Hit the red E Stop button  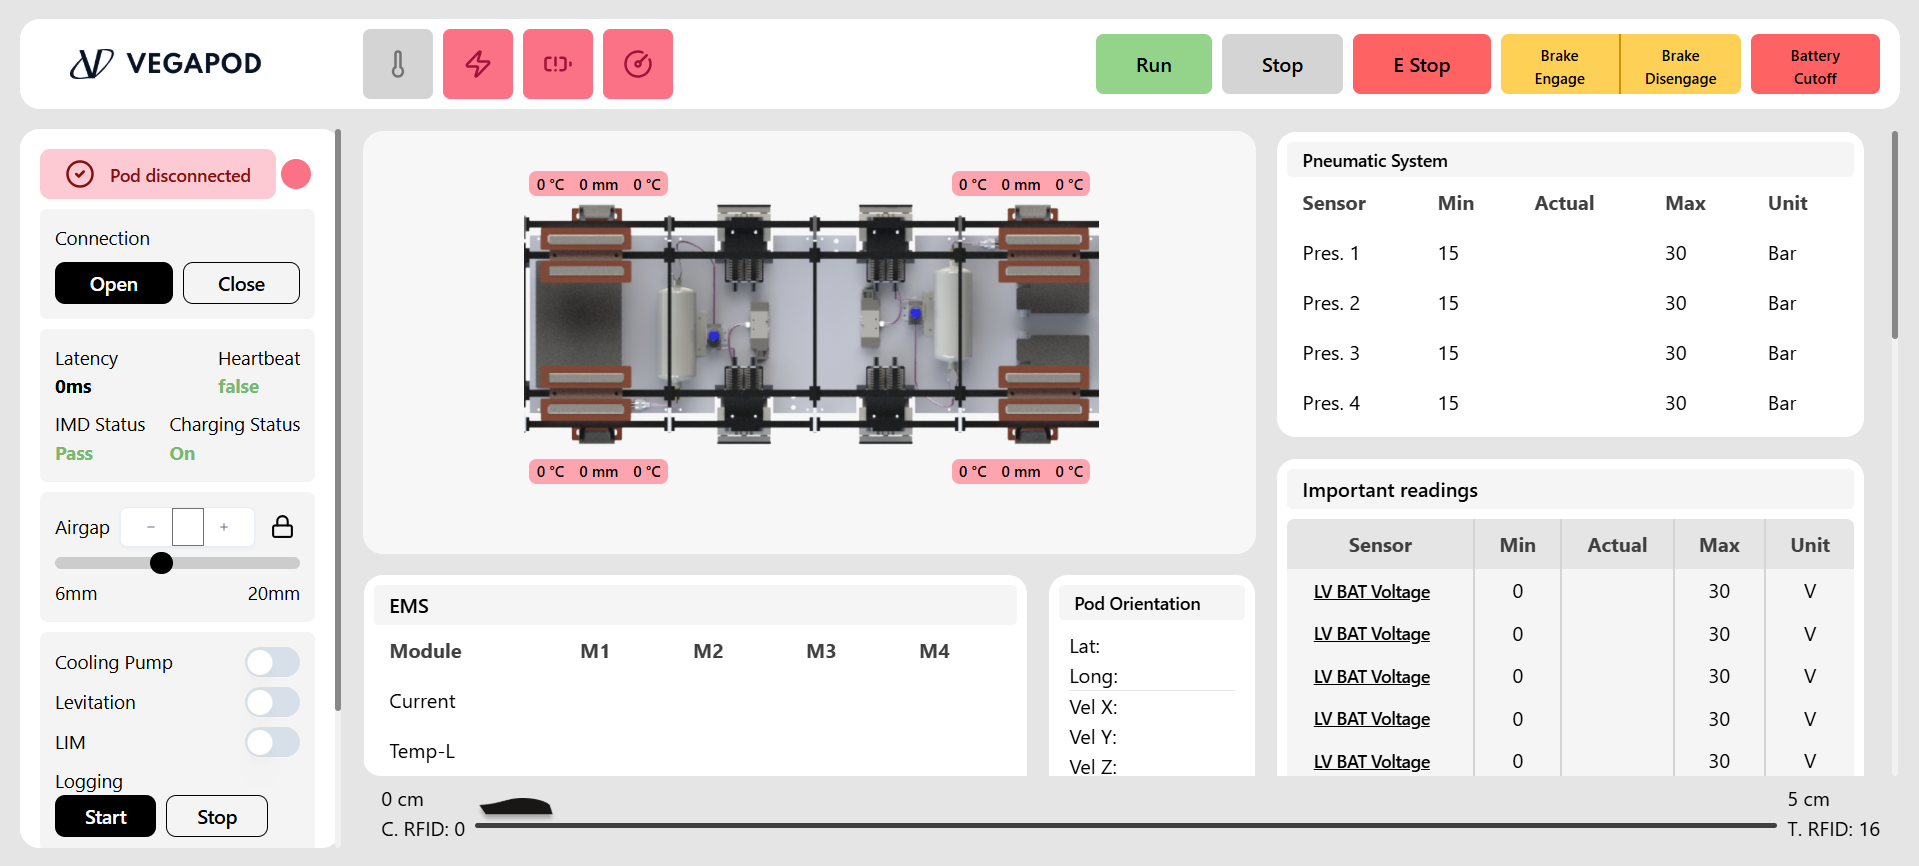1421,65
